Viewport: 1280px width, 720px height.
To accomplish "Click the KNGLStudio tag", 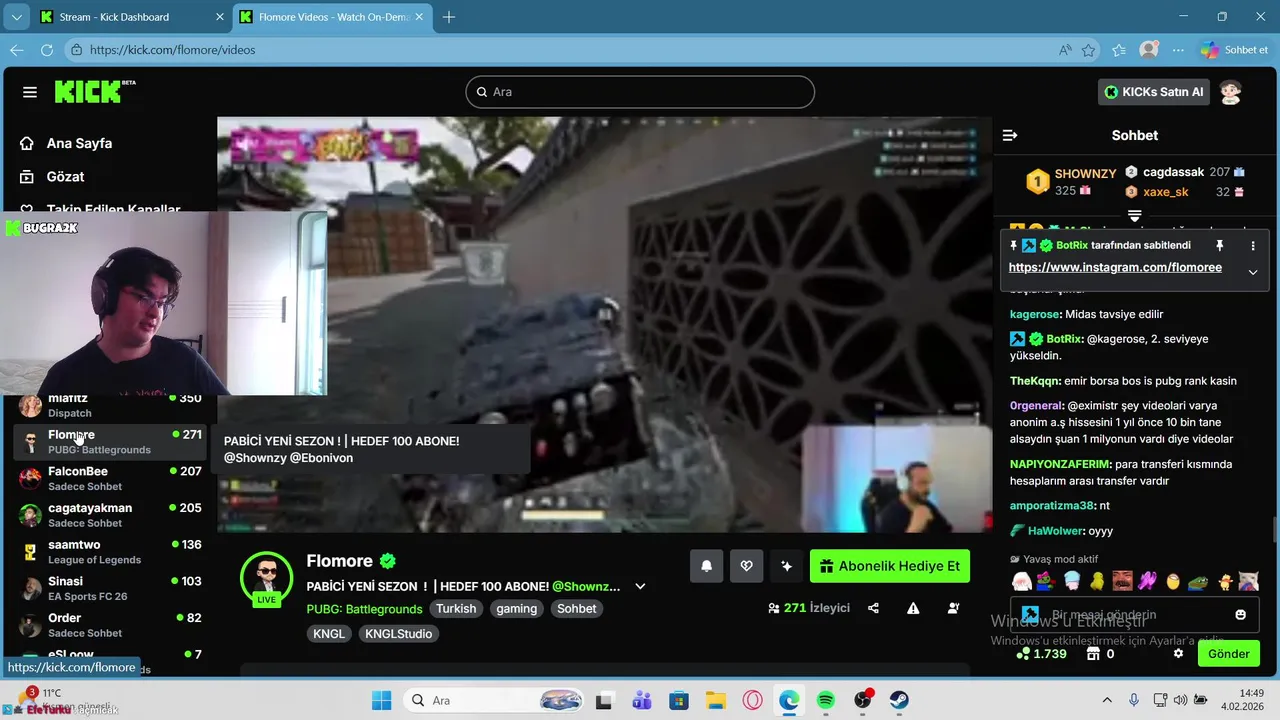I will click(x=398, y=633).
